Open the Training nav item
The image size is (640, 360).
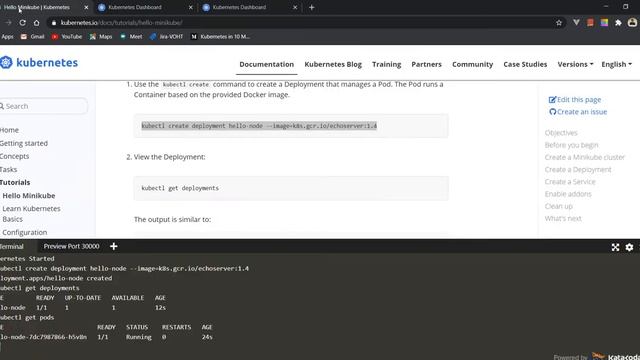click(x=387, y=64)
